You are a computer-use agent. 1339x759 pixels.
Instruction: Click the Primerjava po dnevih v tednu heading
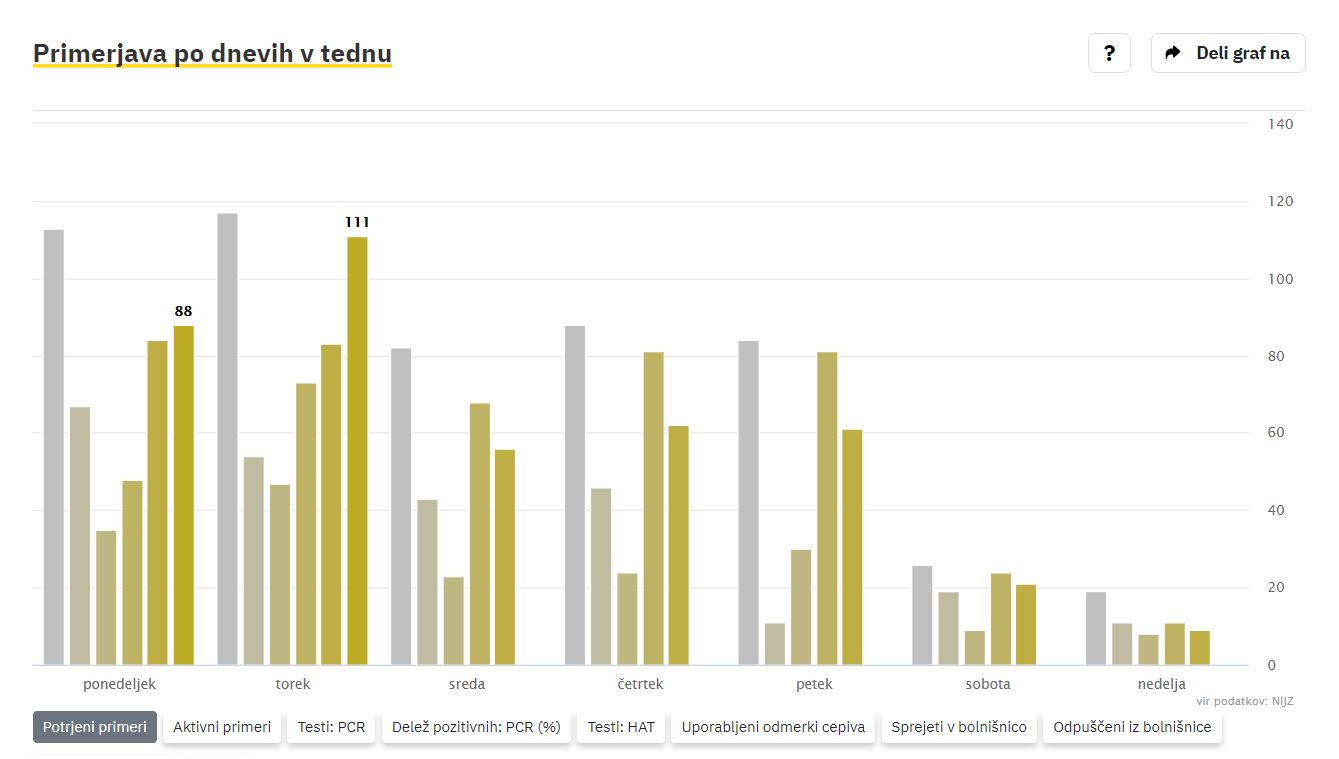tap(212, 53)
